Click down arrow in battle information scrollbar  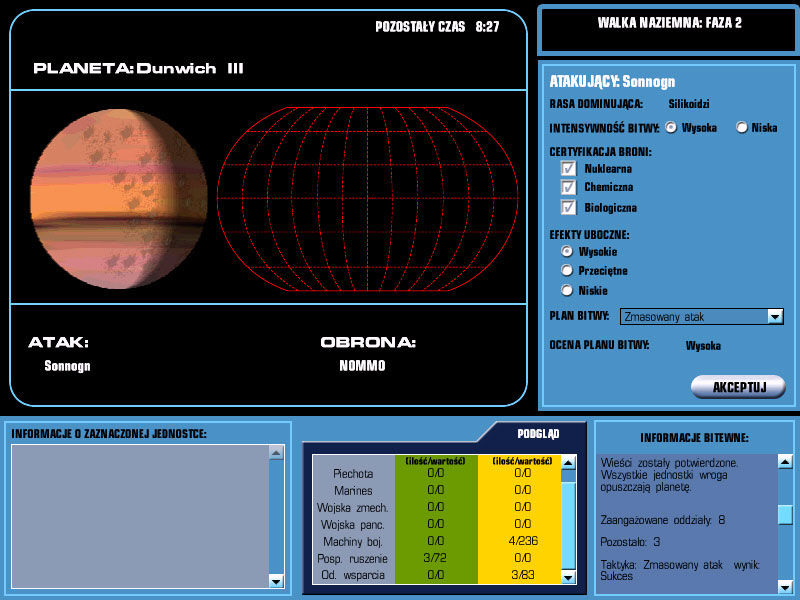coord(785,587)
